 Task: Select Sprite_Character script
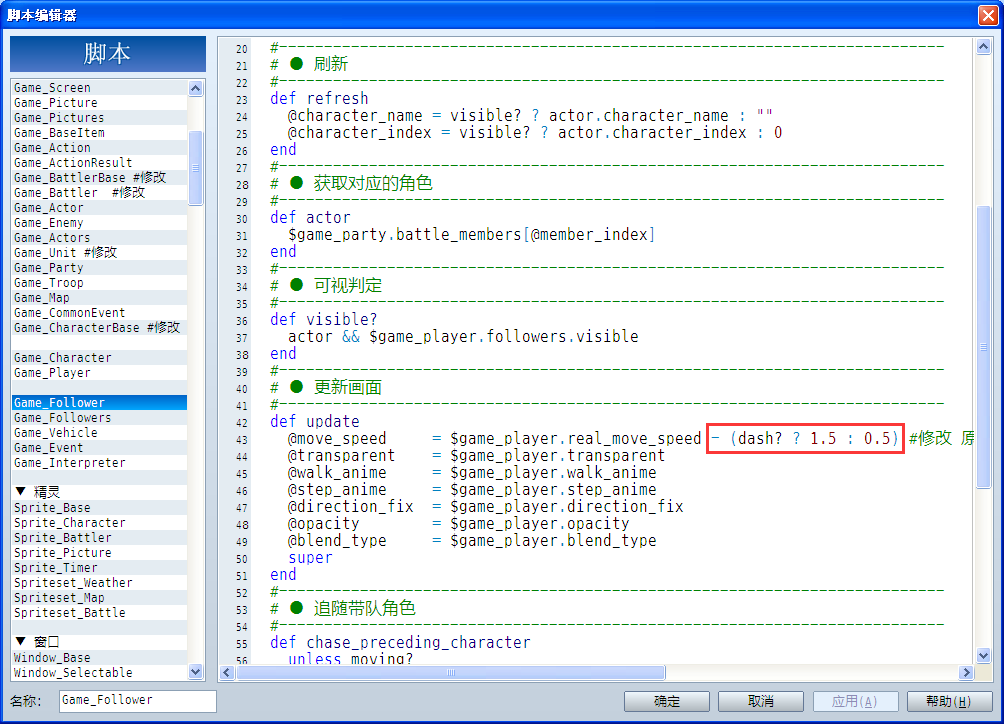[x=99, y=522]
